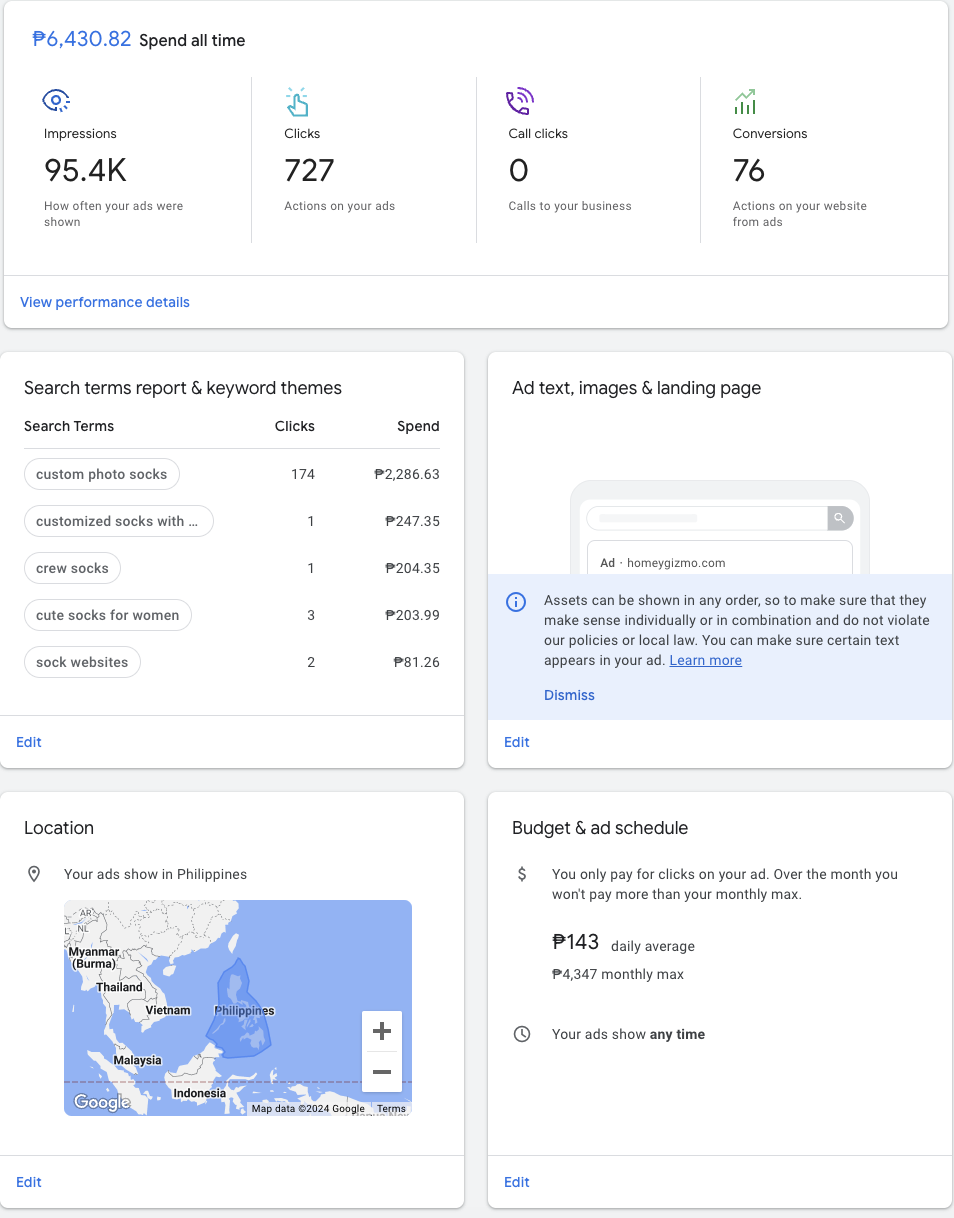This screenshot has width=954, height=1218.
Task: Click the dollar sign budget icon
Action: tap(522, 874)
